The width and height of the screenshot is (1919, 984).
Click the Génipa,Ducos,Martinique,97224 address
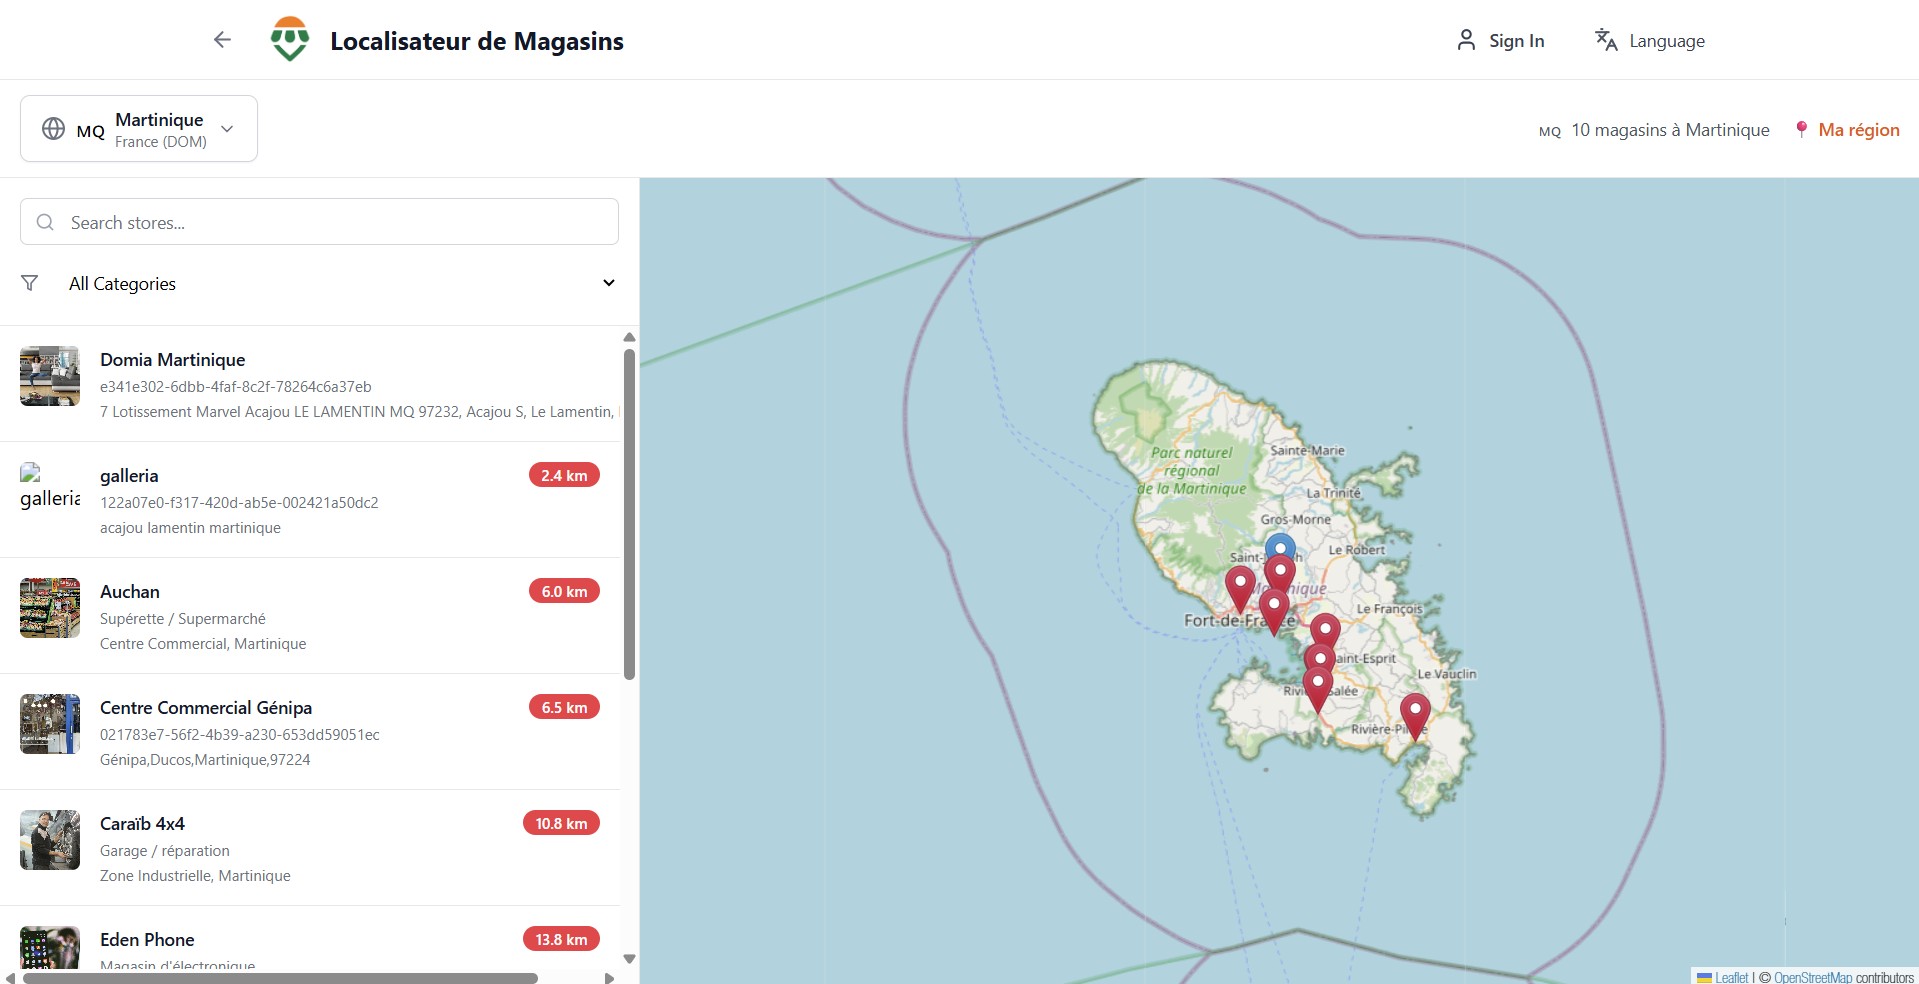tap(205, 760)
